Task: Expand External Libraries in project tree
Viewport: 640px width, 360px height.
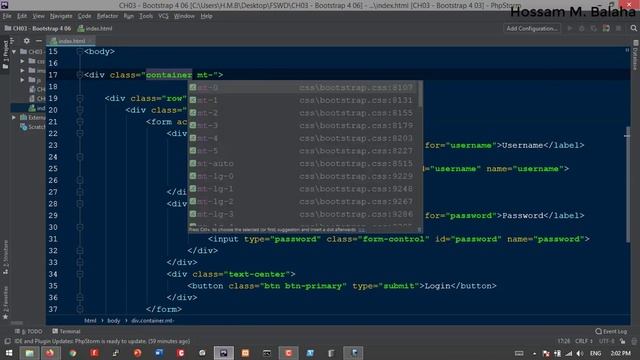Action: coord(14,118)
